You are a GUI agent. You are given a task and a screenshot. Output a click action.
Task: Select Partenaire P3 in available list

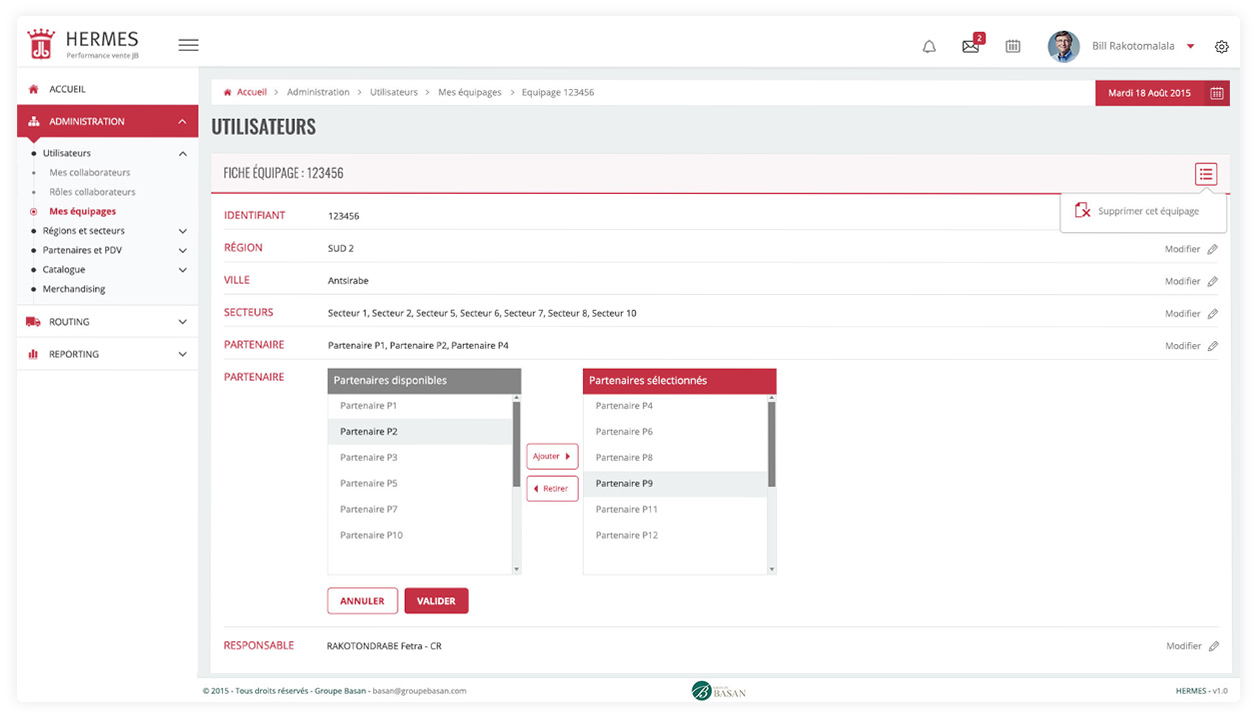[420, 458]
